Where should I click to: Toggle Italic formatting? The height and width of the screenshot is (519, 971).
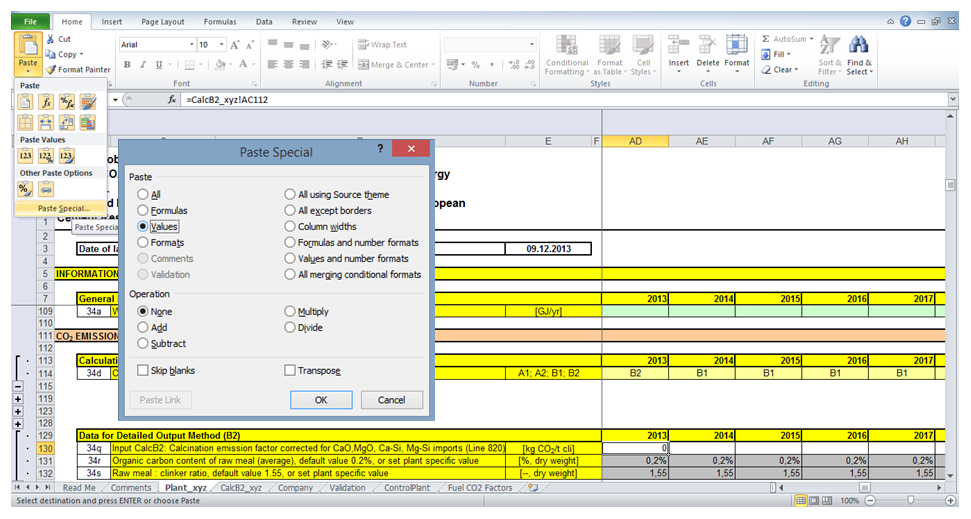click(x=143, y=64)
